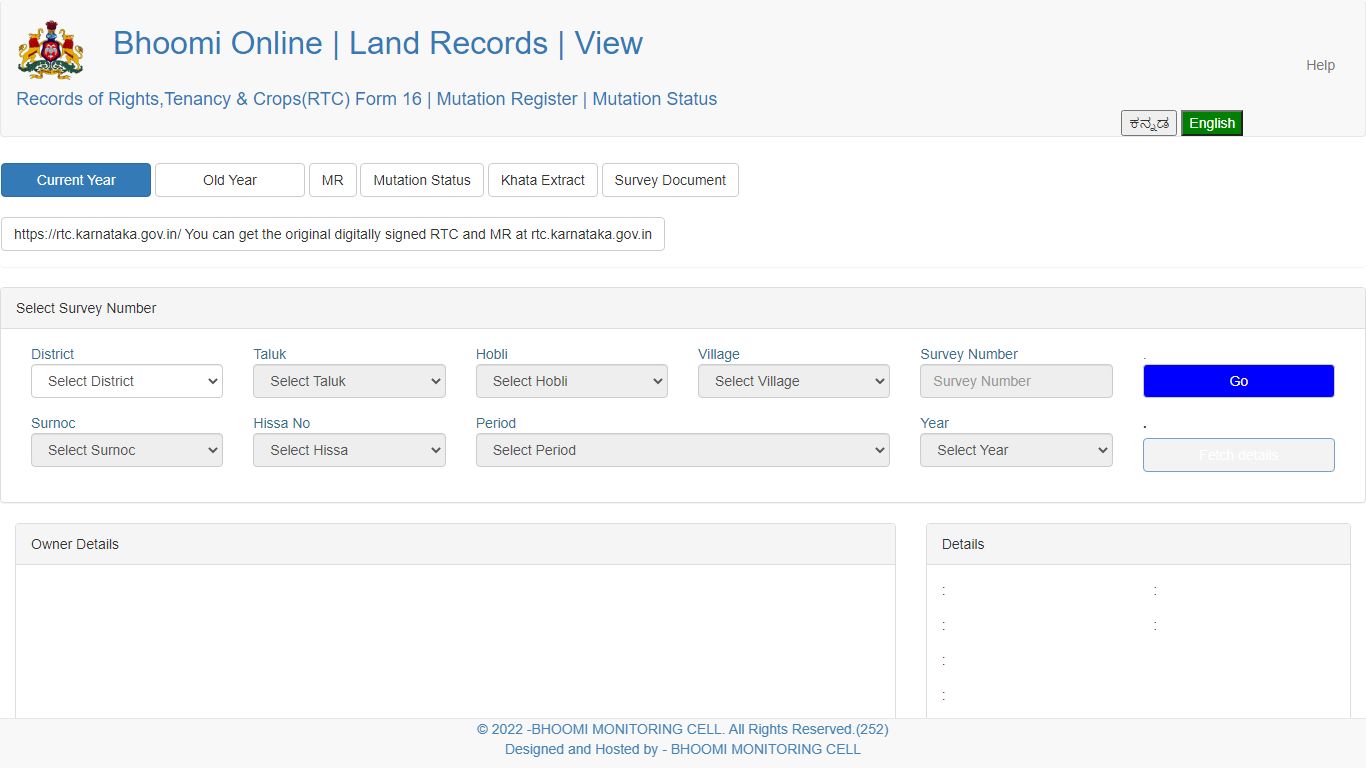Screen dimensions: 1366x768
Task: Click the Survey Number field label
Action: pyautogui.click(x=969, y=354)
